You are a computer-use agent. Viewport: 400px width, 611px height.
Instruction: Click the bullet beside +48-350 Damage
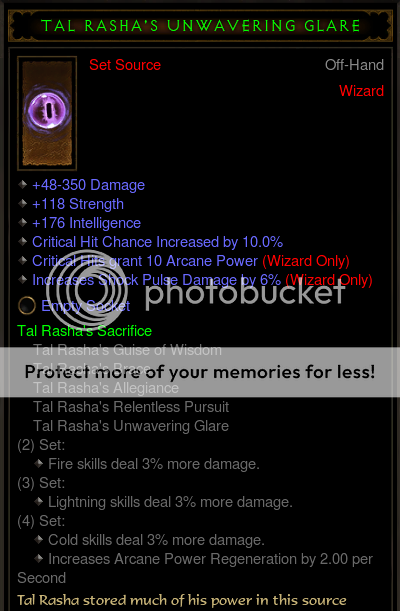[23, 185]
